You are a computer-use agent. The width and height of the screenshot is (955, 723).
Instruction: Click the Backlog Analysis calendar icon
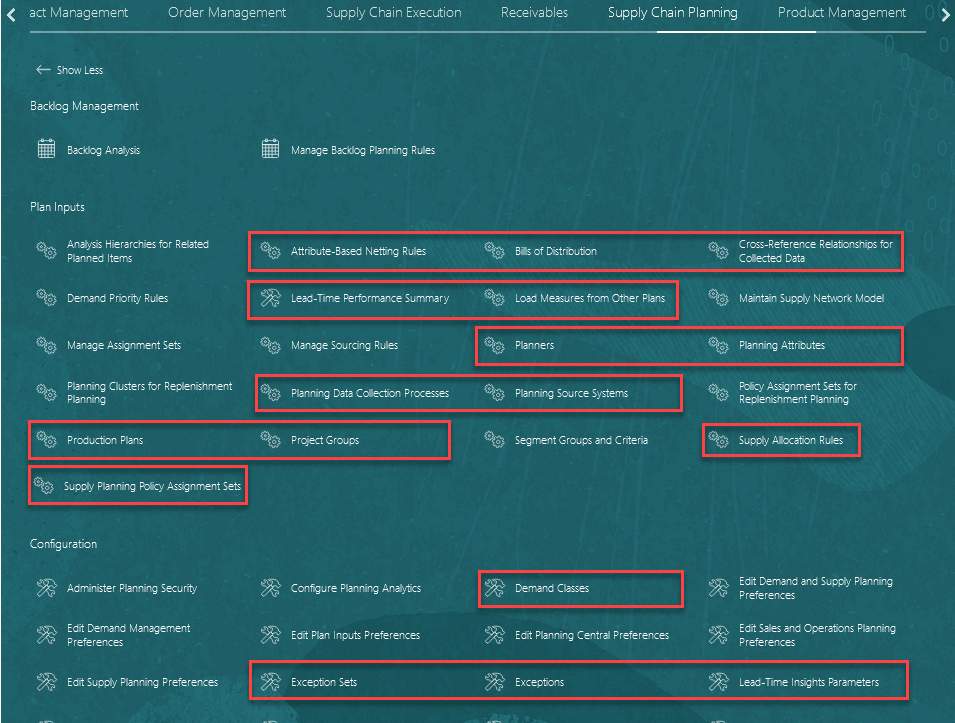pos(46,149)
